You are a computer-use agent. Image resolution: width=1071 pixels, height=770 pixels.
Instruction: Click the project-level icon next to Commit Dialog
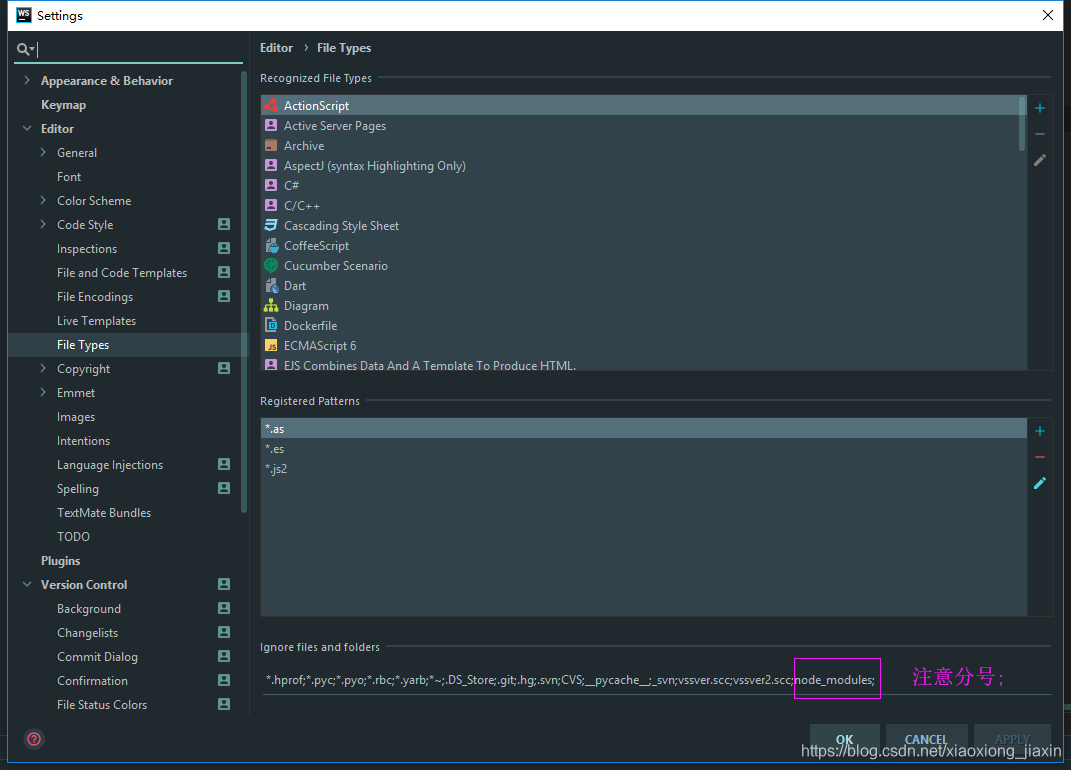224,656
